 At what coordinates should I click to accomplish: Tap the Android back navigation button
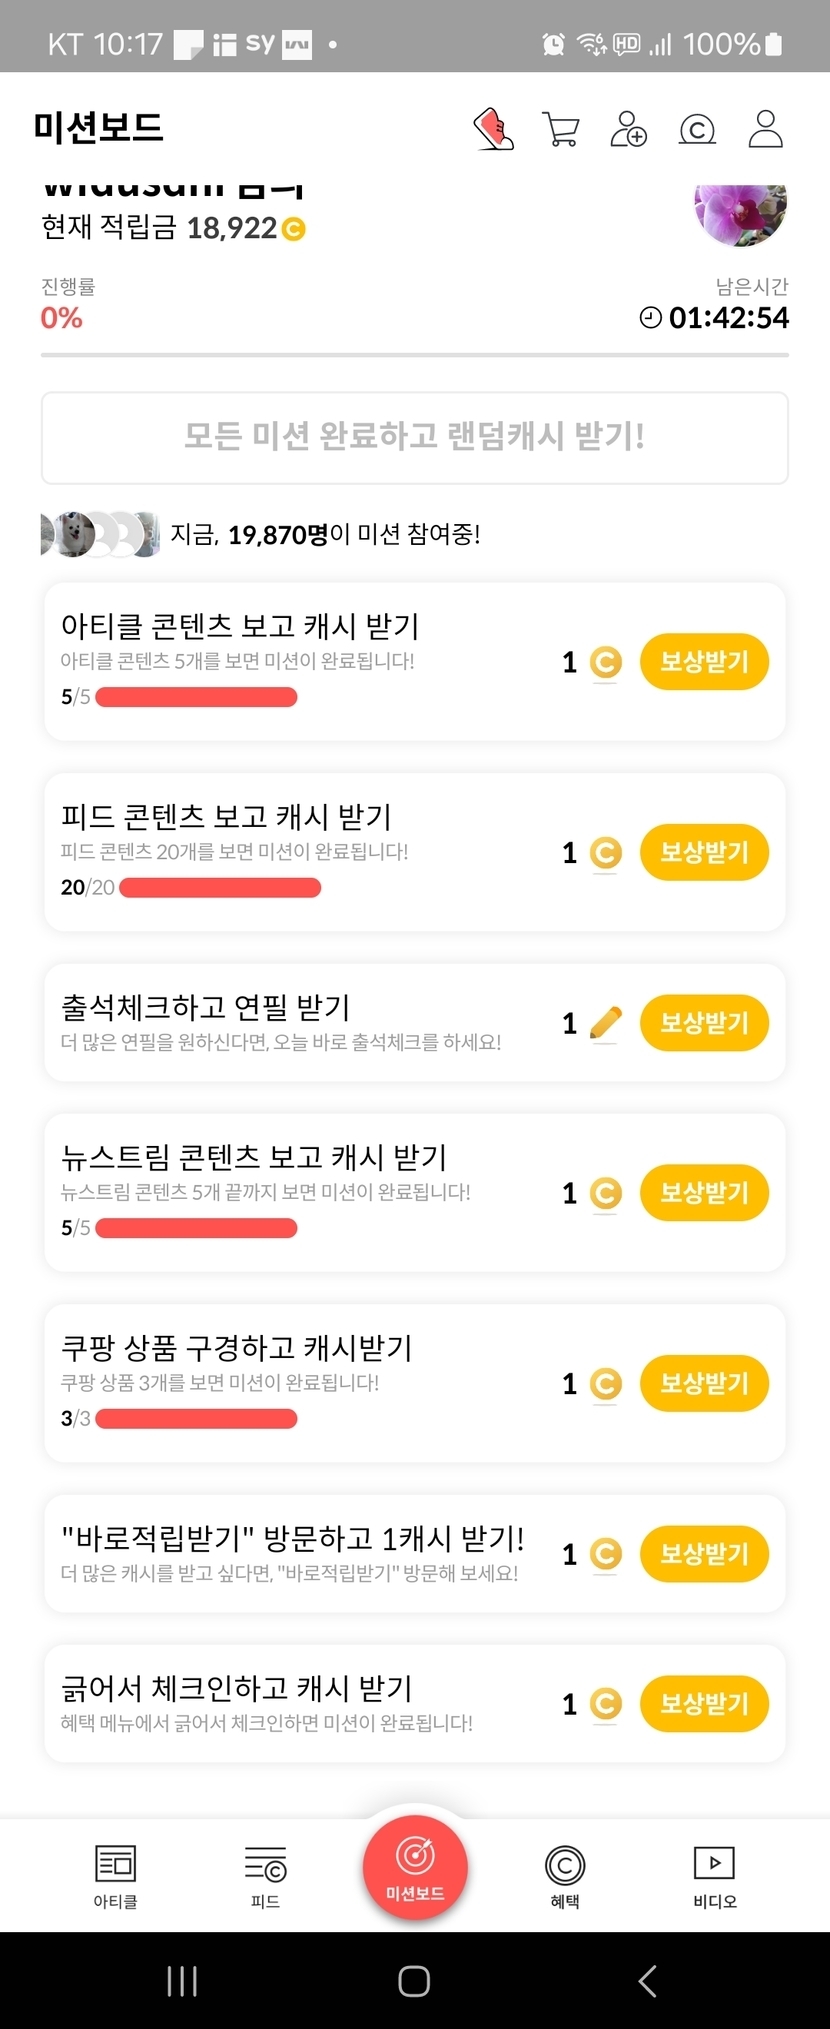point(647,1980)
